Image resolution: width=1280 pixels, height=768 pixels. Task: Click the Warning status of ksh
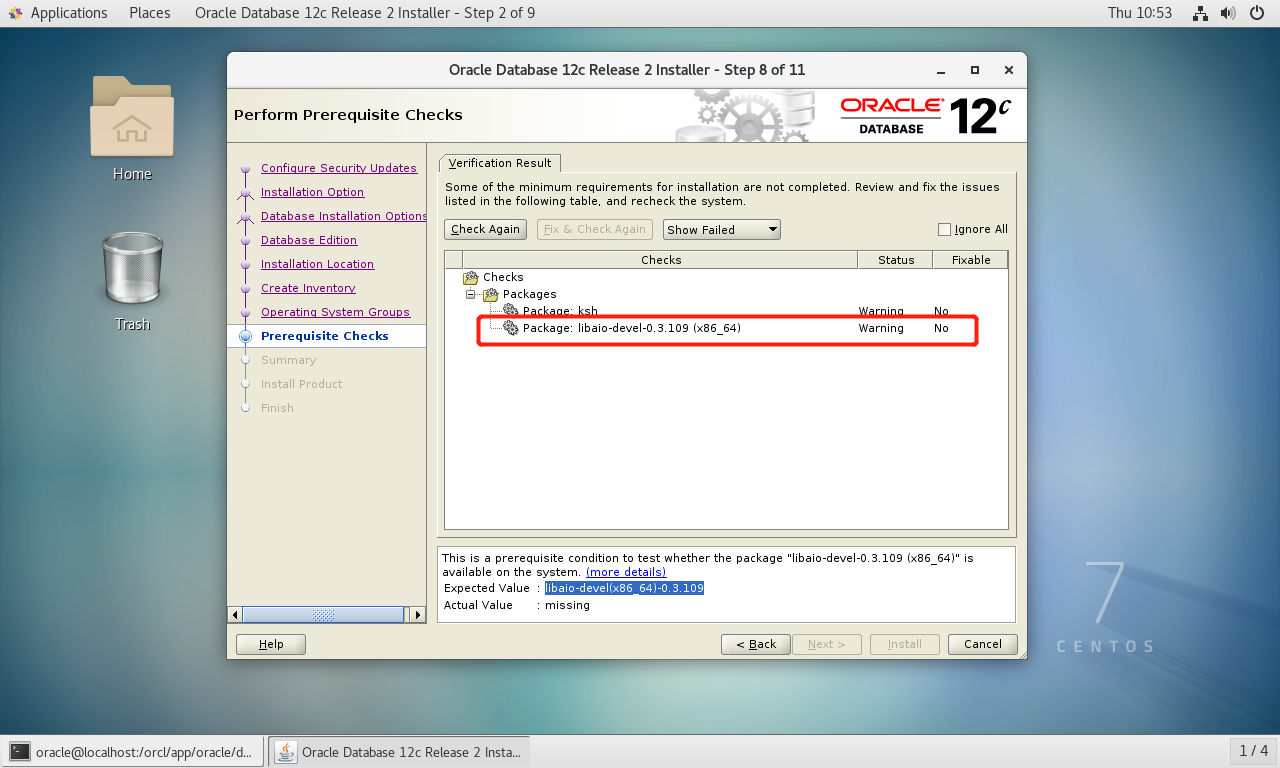pyautogui.click(x=881, y=311)
